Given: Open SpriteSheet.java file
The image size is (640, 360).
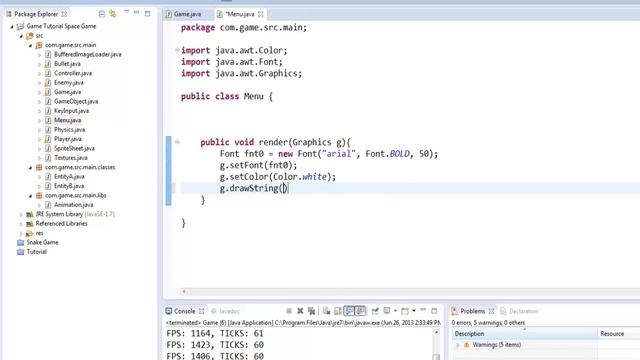Looking at the screenshot, I should pos(74,148).
